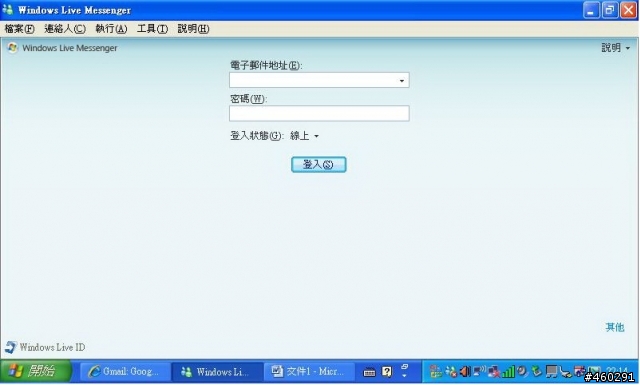
Task: Click the wireless network monitor tray icon
Action: (x=480, y=371)
